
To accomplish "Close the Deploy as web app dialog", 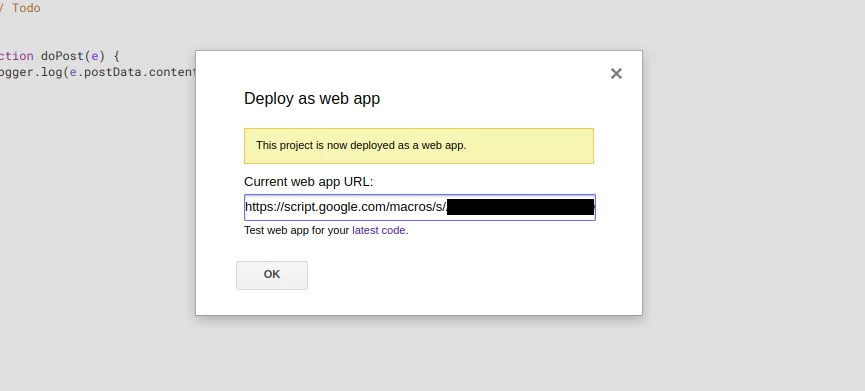I will 616,73.
